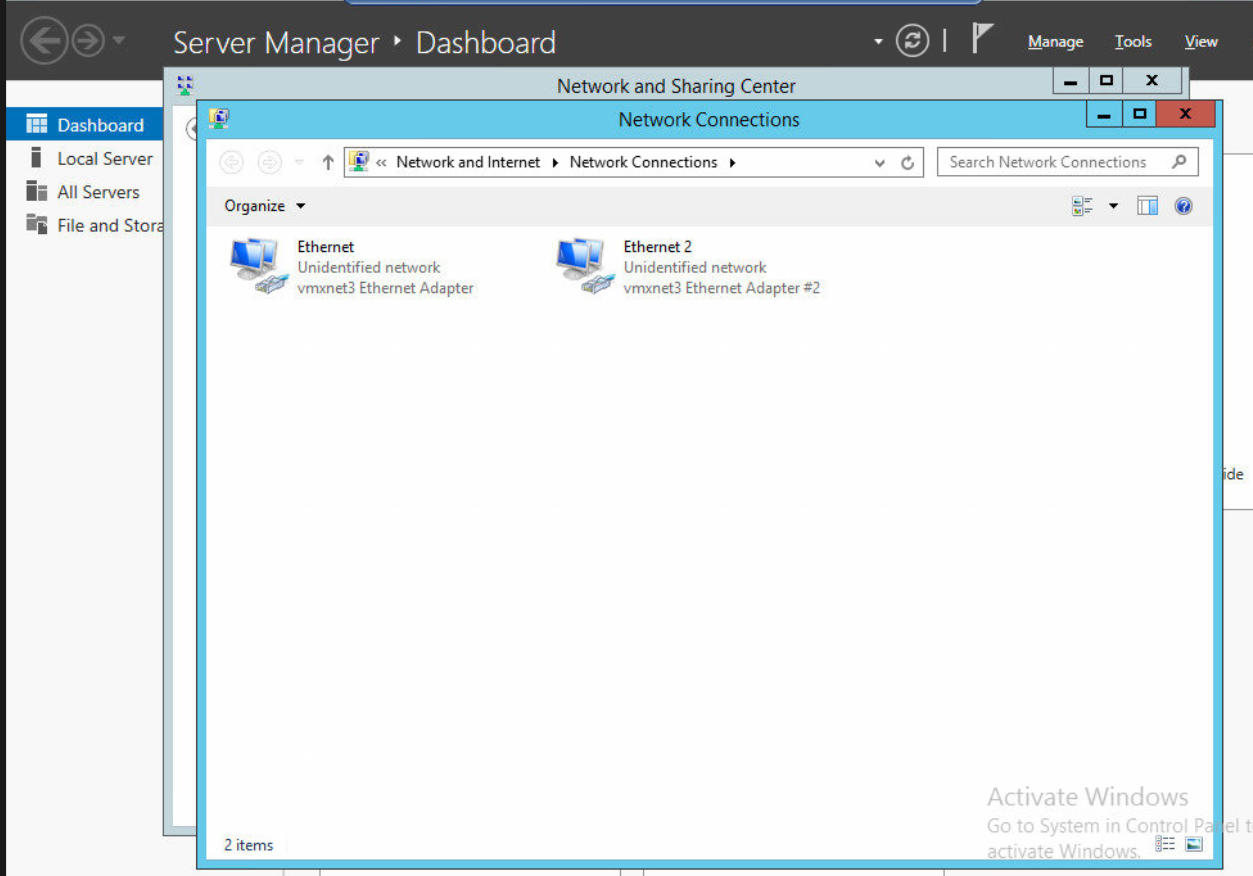Open the Organize menu

coord(264,206)
